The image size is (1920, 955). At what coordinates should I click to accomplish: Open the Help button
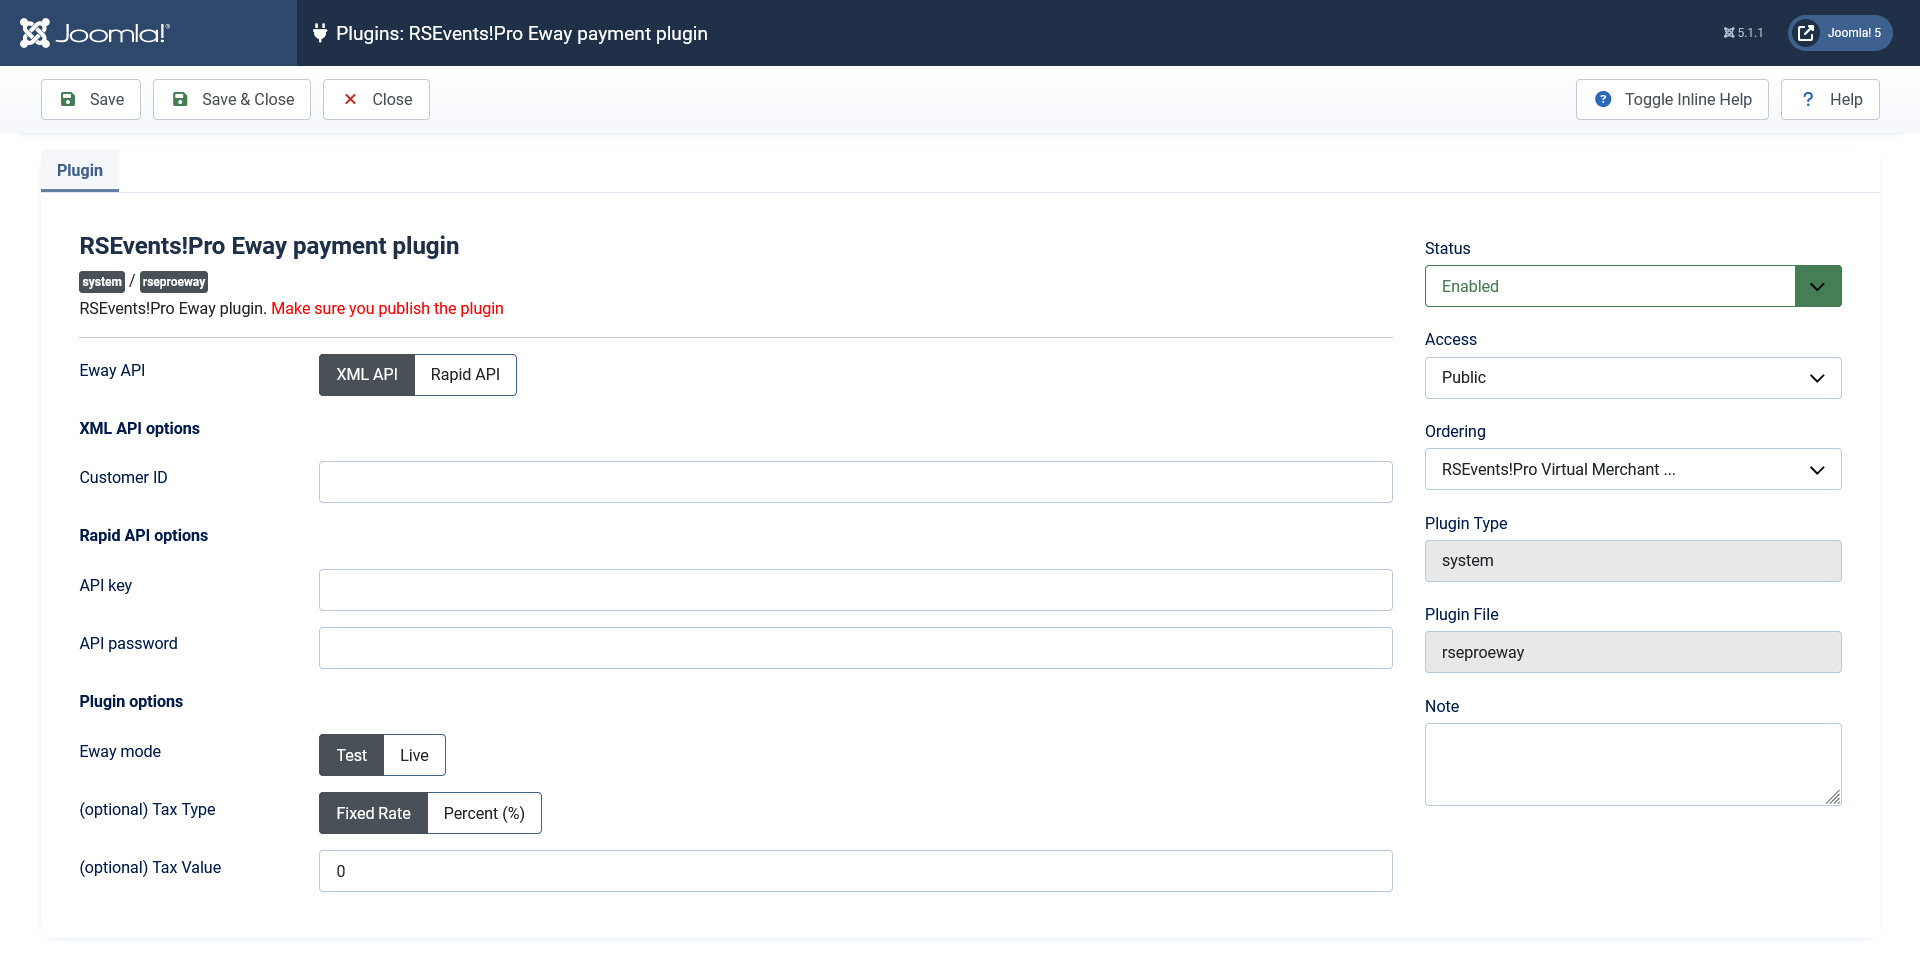[1830, 99]
